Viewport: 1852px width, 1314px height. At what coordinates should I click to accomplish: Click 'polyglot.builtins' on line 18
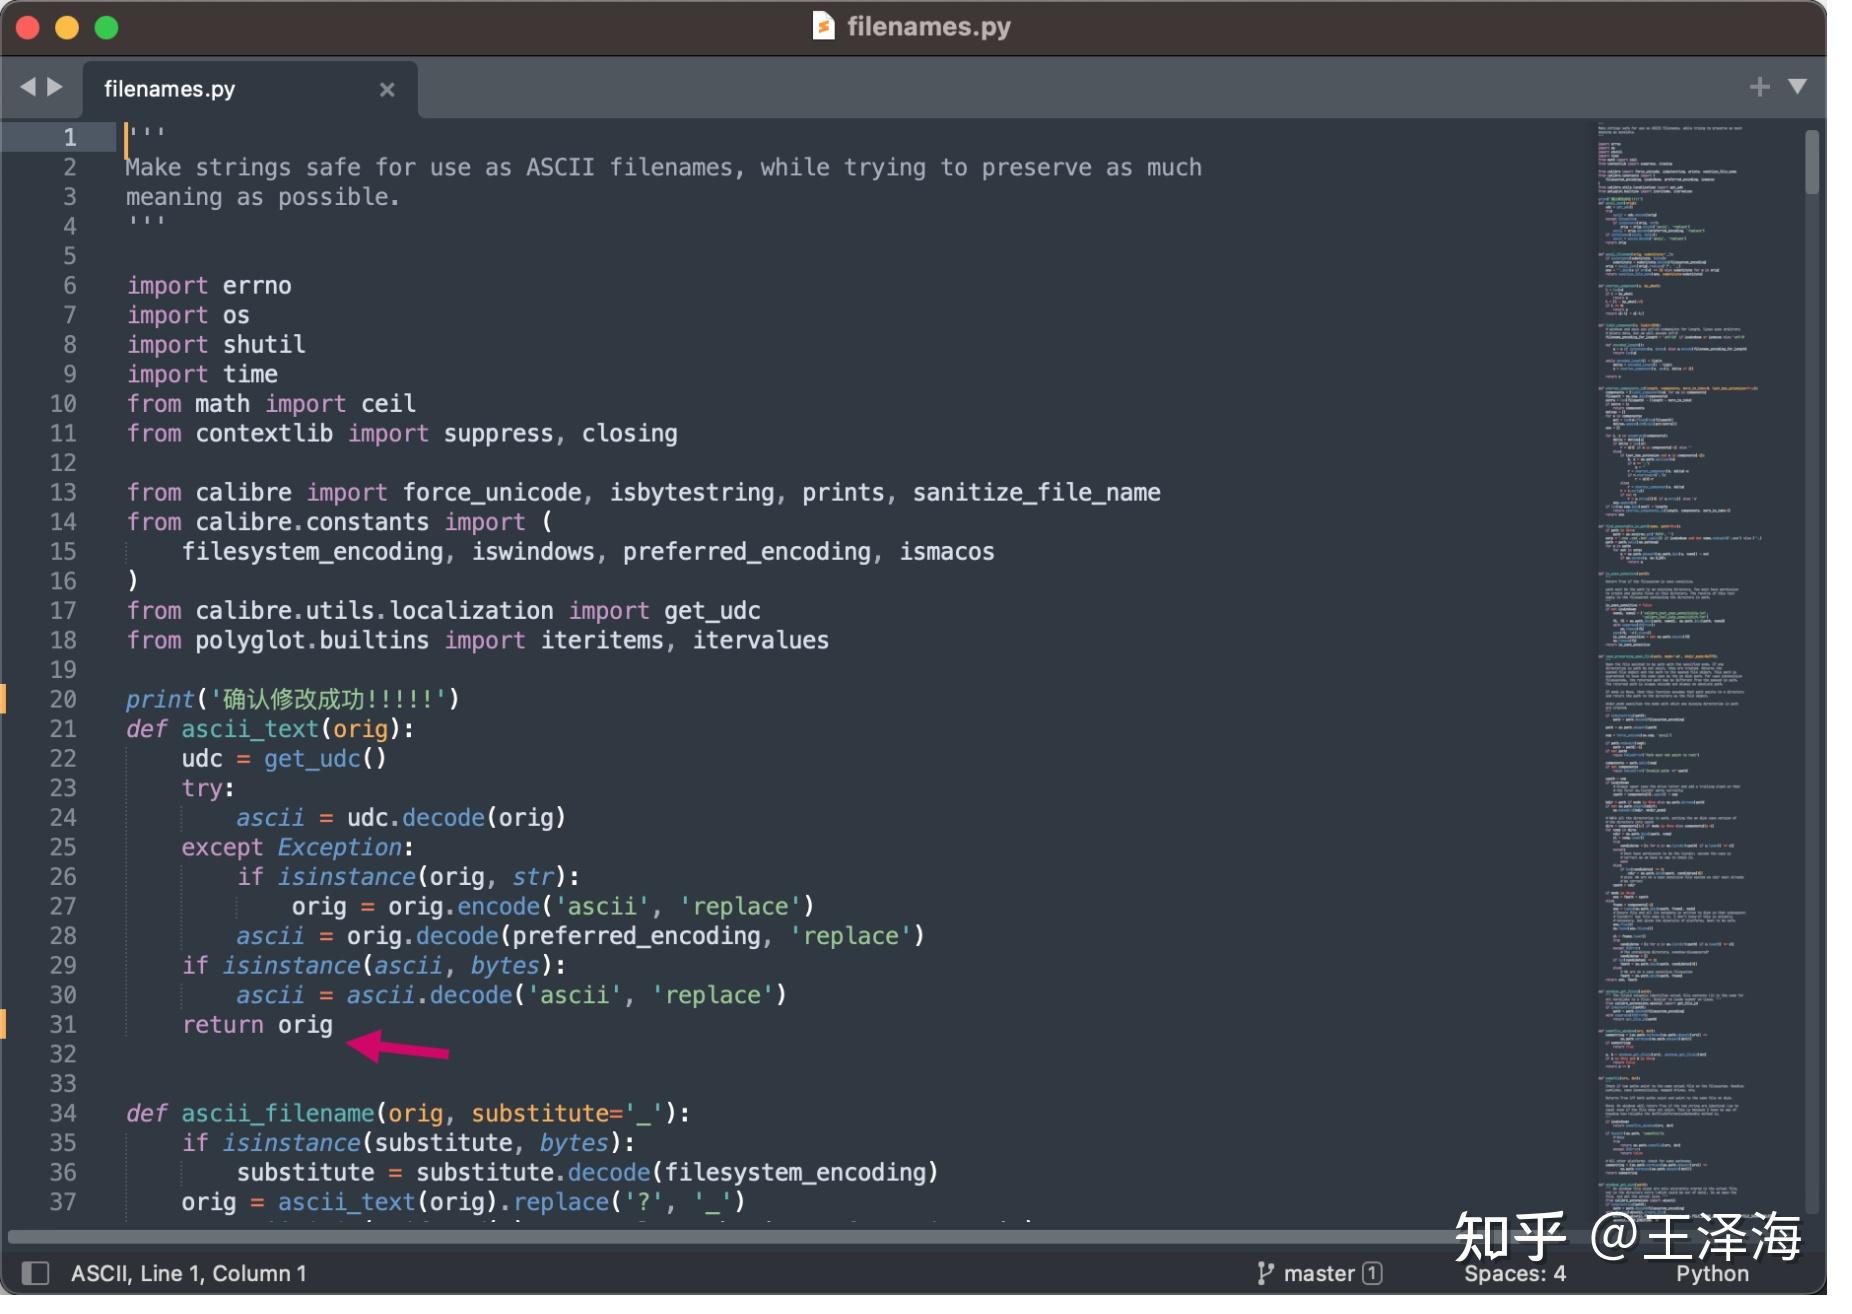point(312,640)
